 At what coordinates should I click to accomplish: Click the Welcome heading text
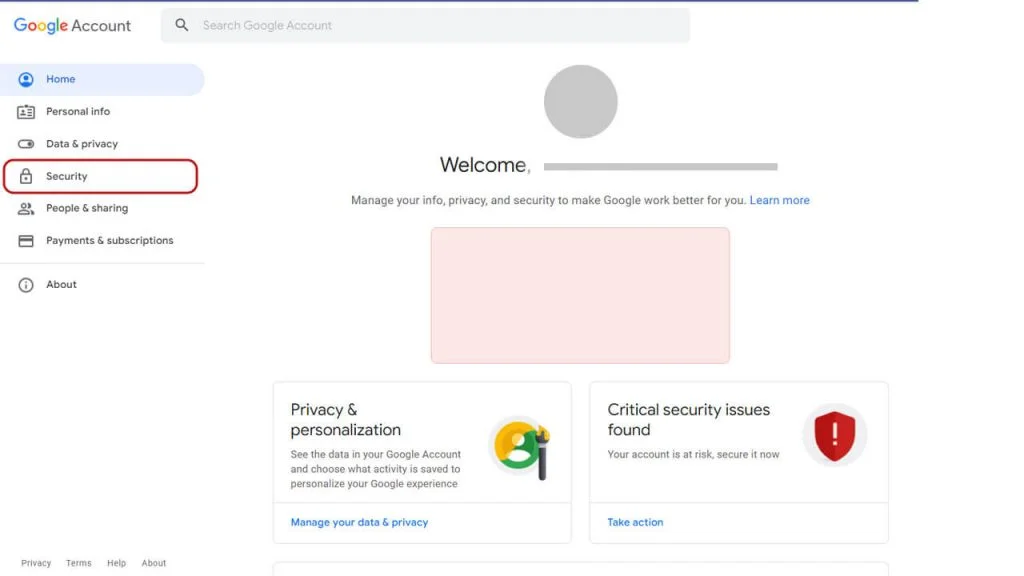coord(485,165)
